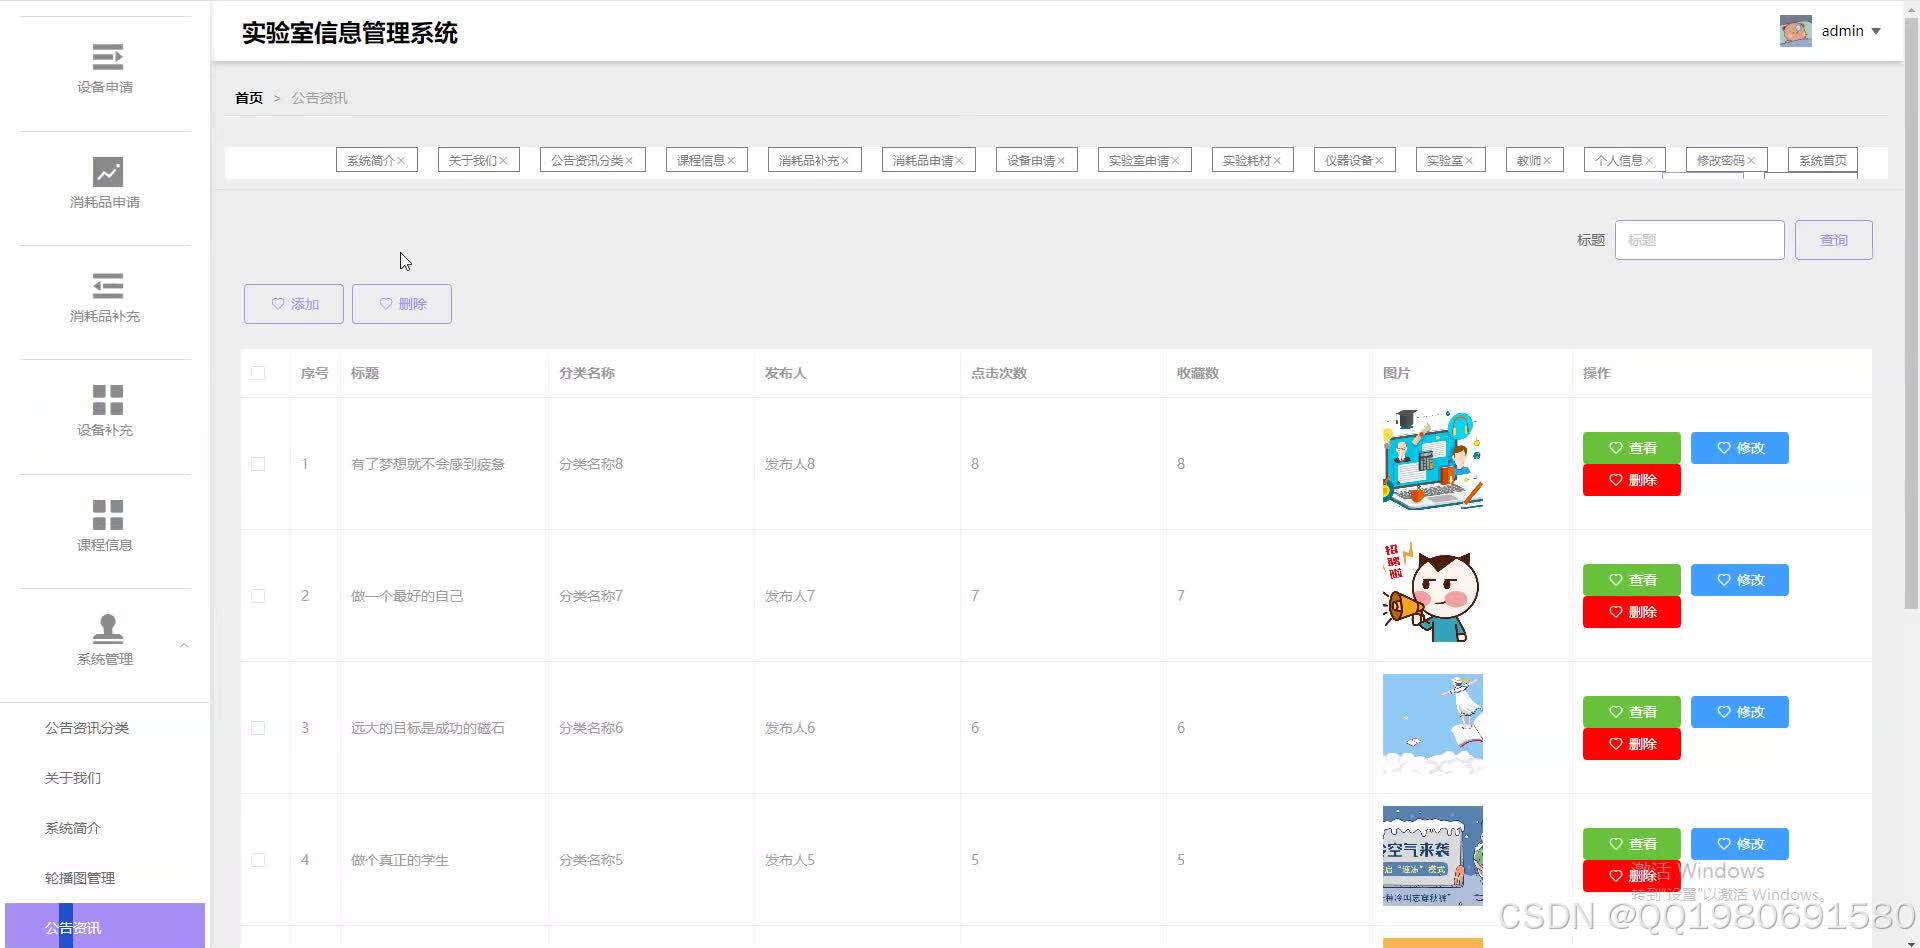Delete row 1 with red 删除 button
This screenshot has width=1920, height=948.
point(1632,480)
